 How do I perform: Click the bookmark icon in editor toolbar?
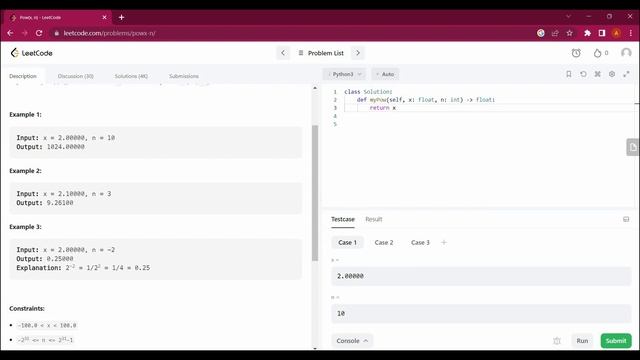569,74
